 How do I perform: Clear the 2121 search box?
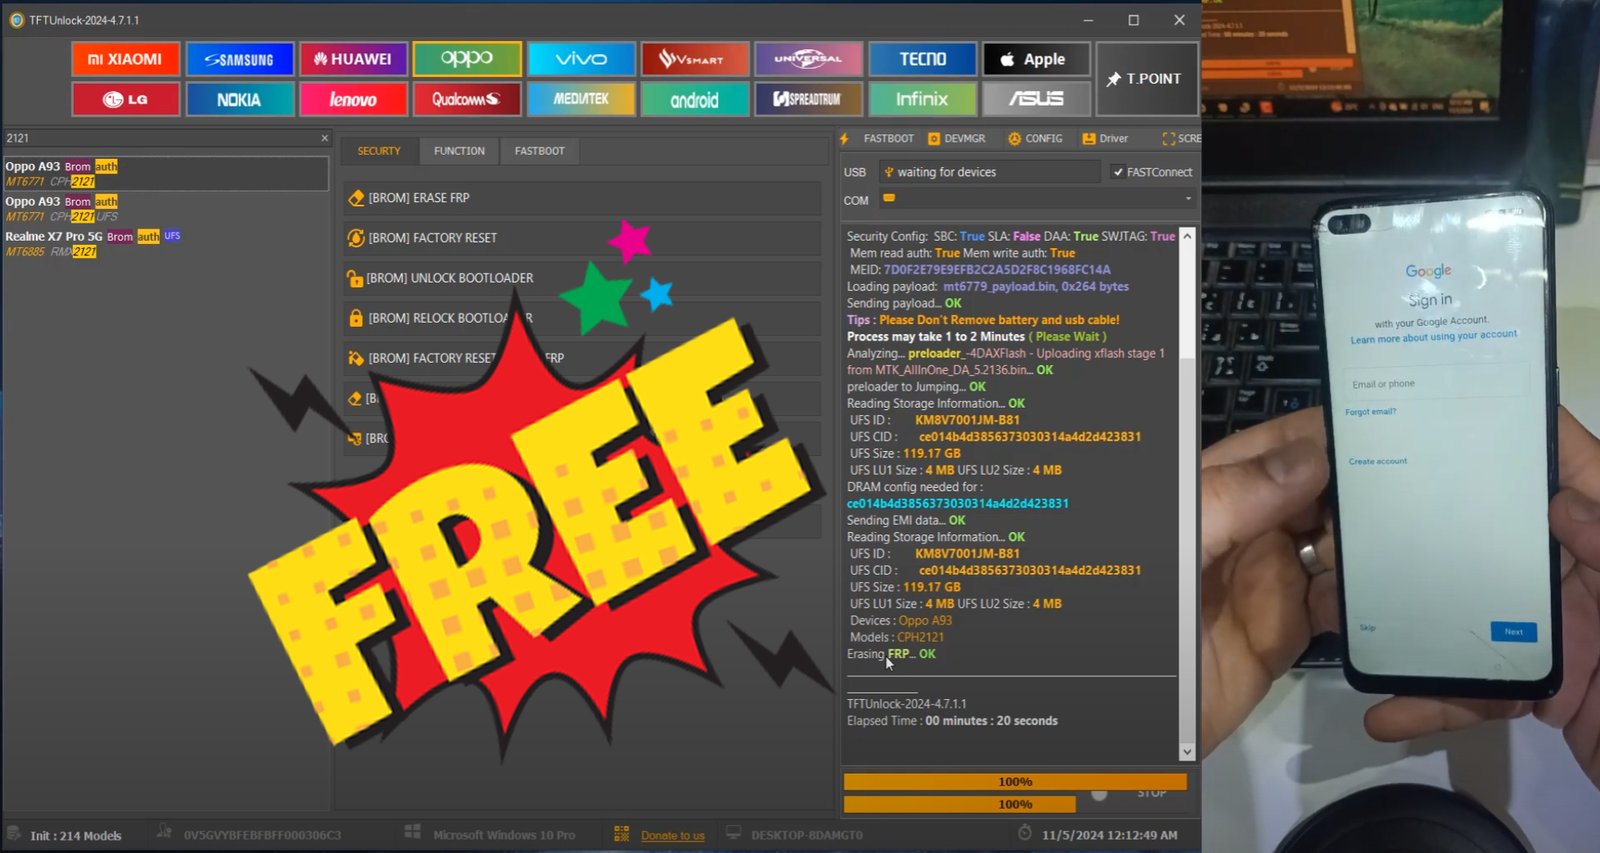click(324, 138)
